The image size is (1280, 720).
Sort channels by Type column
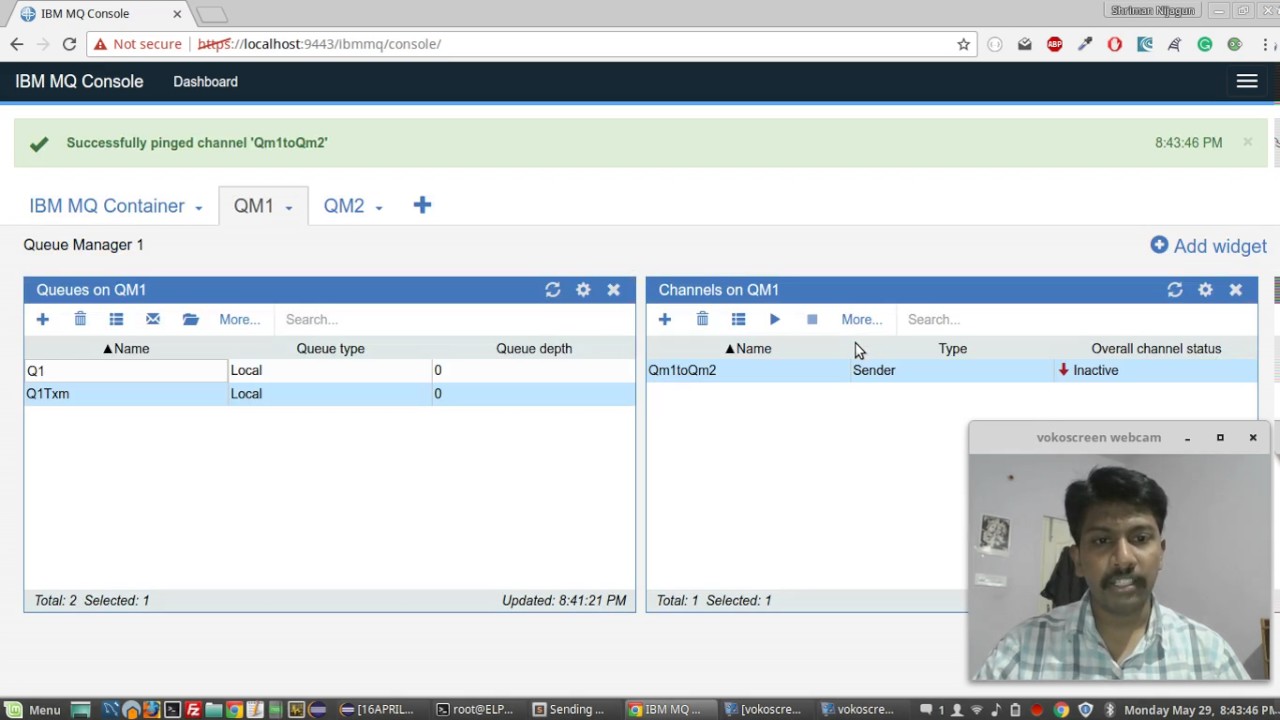coord(952,349)
